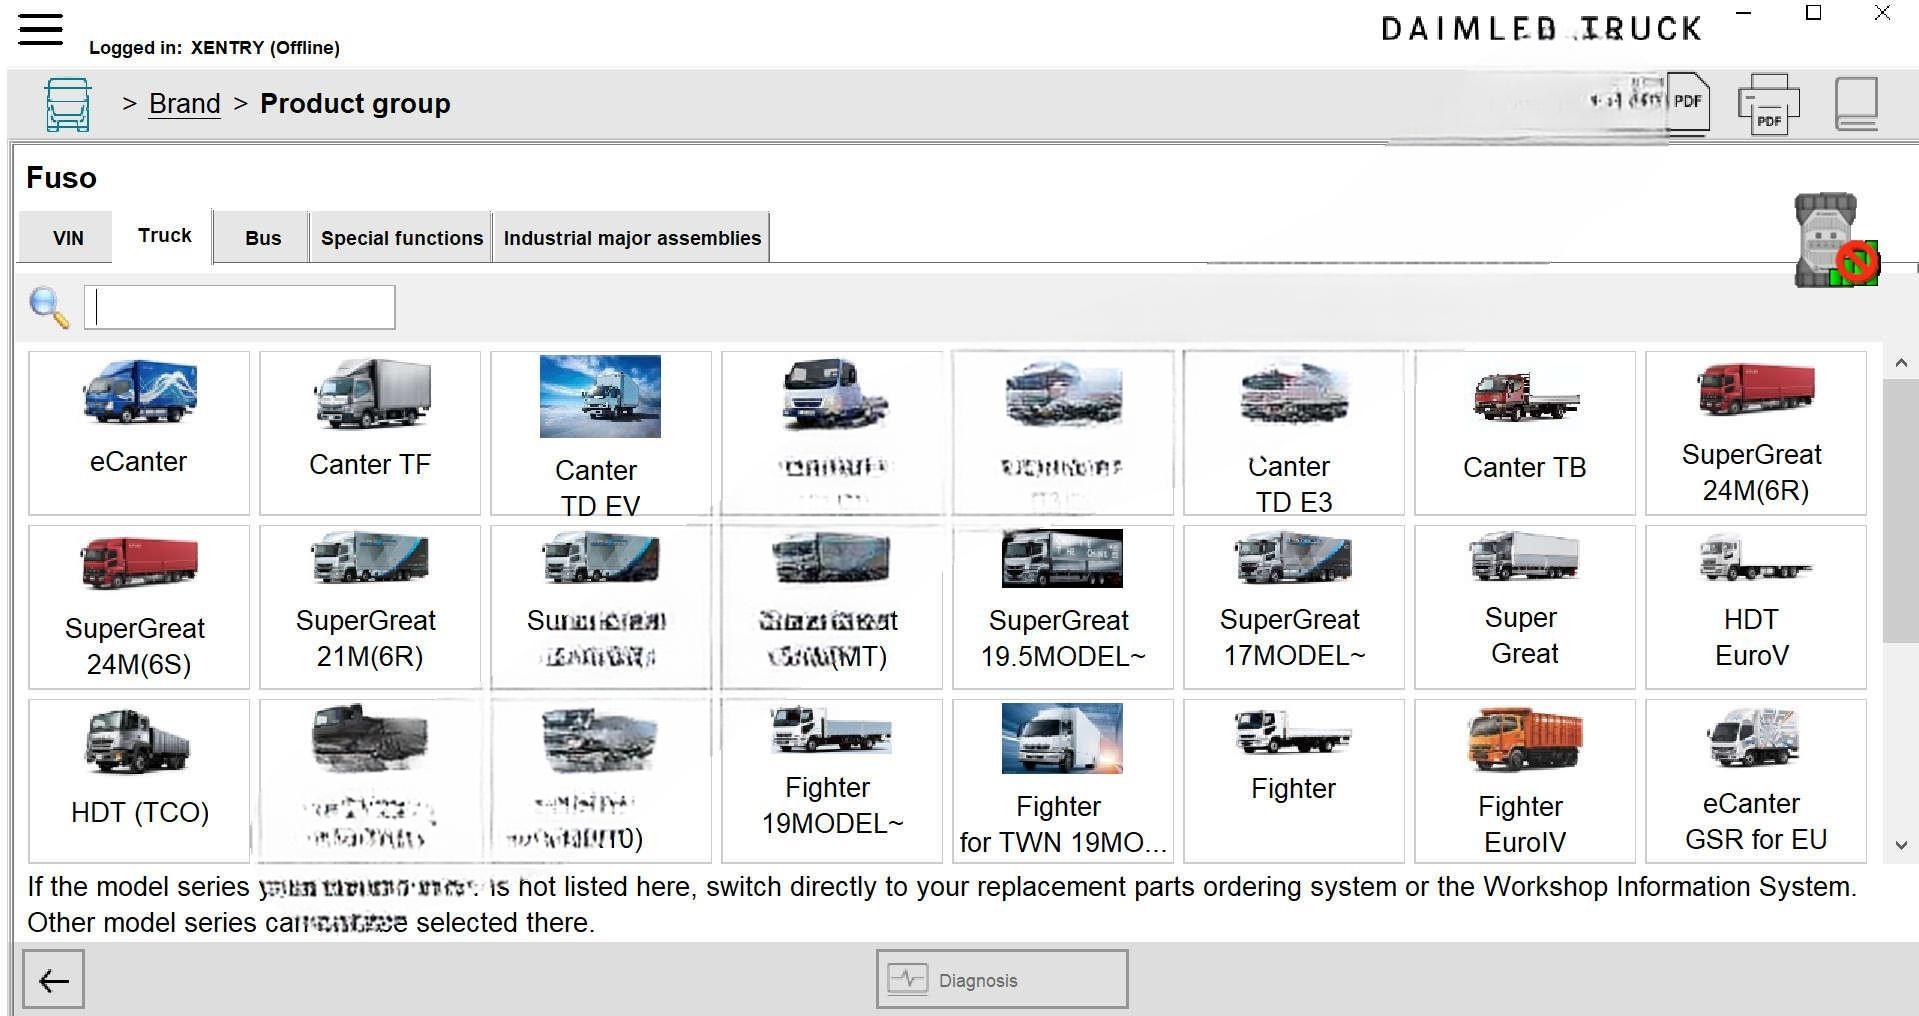Click the 'Logged in: XENTRY (Offline)' text
This screenshot has height=1016, width=1919.
pos(214,48)
